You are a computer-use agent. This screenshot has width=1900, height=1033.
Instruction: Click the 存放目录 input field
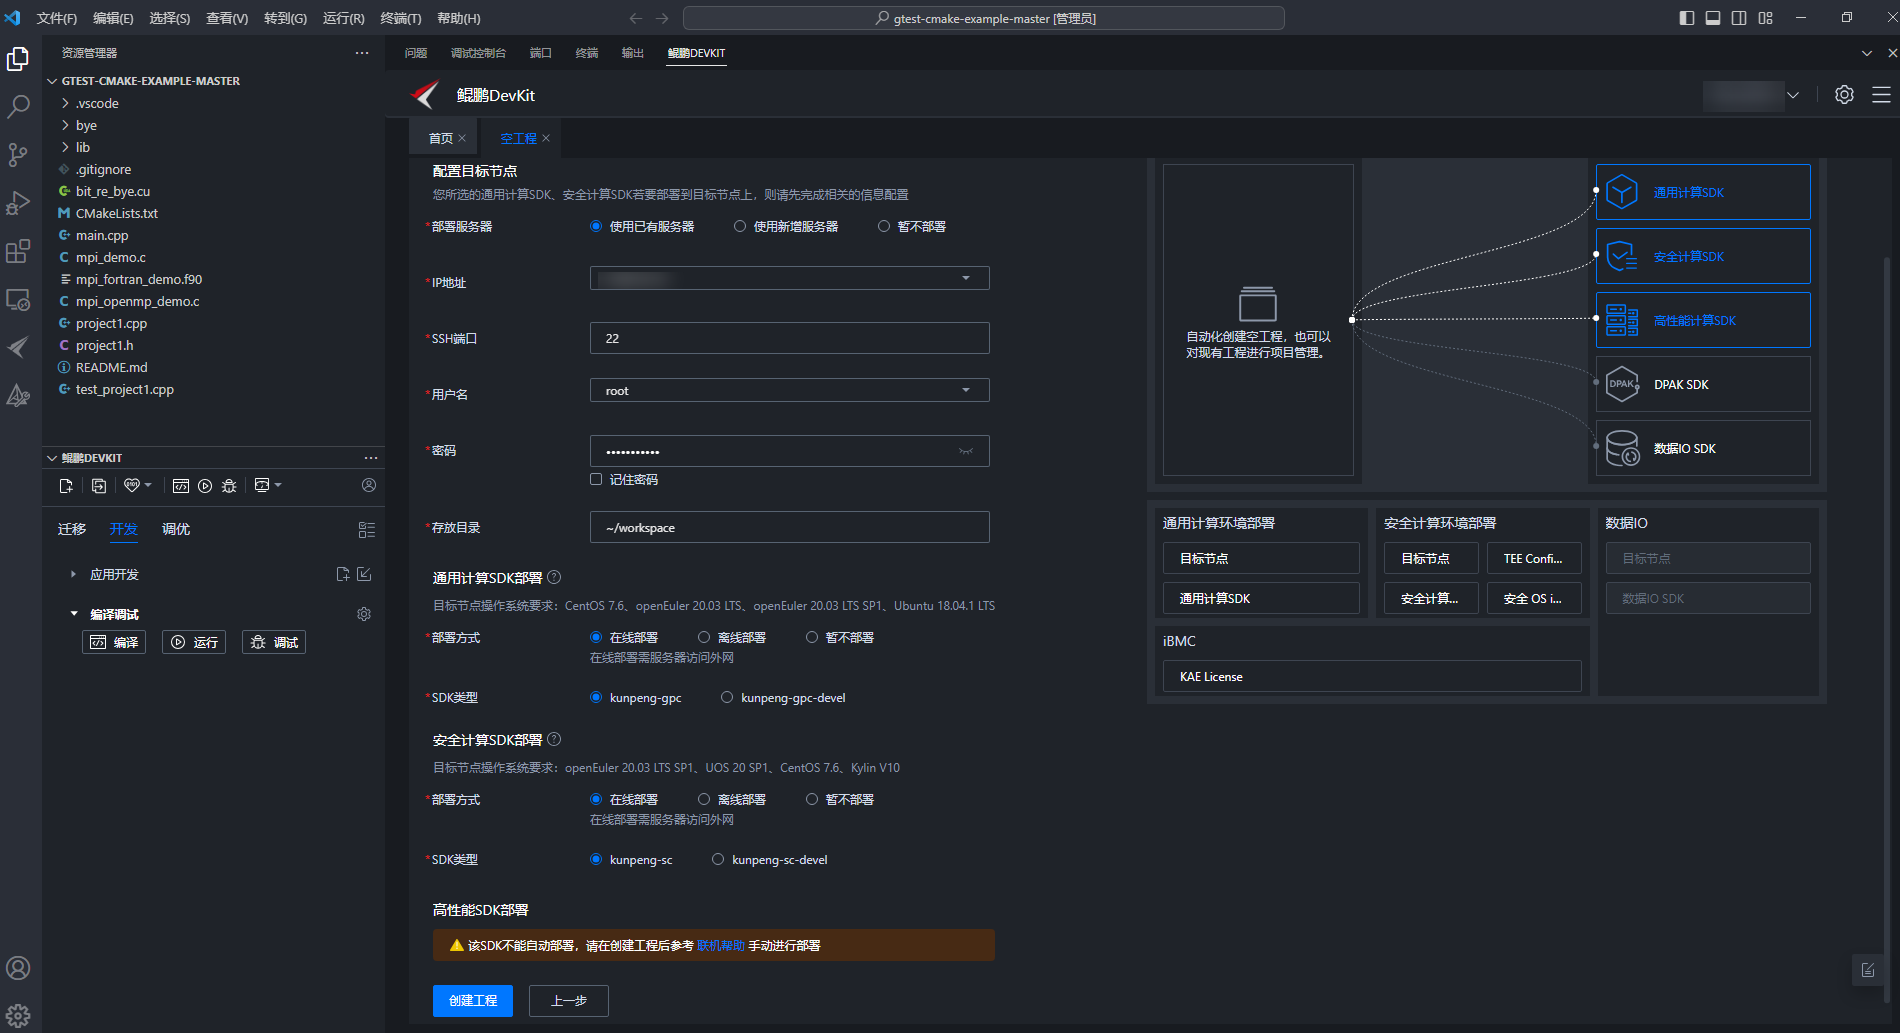[790, 527]
